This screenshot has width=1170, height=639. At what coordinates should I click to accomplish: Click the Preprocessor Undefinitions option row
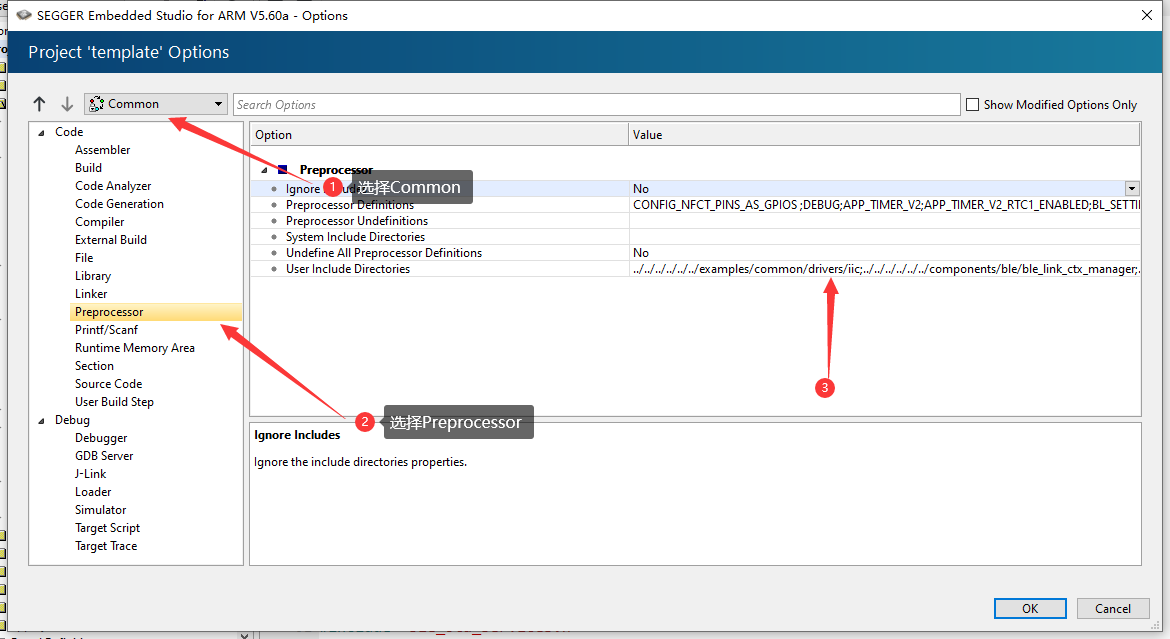tap(357, 221)
